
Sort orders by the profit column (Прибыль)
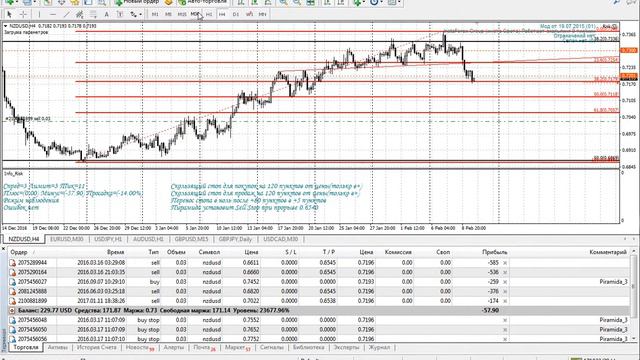(495, 252)
